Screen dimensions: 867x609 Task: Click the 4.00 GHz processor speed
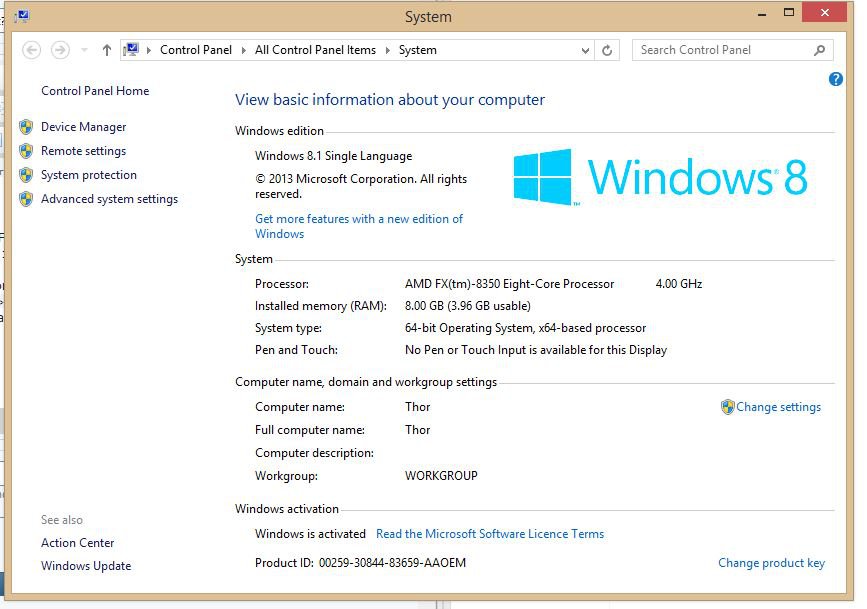coord(678,284)
